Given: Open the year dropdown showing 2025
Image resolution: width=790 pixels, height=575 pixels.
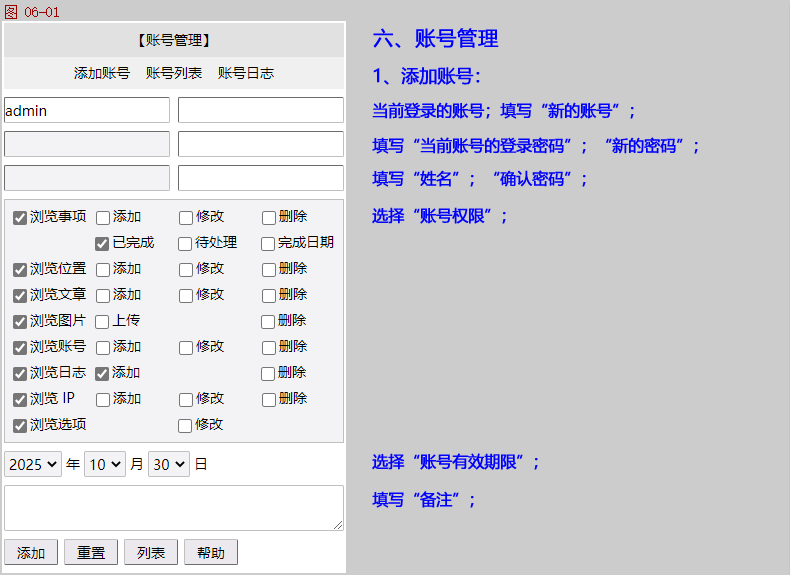Looking at the screenshot, I should 33,465.
